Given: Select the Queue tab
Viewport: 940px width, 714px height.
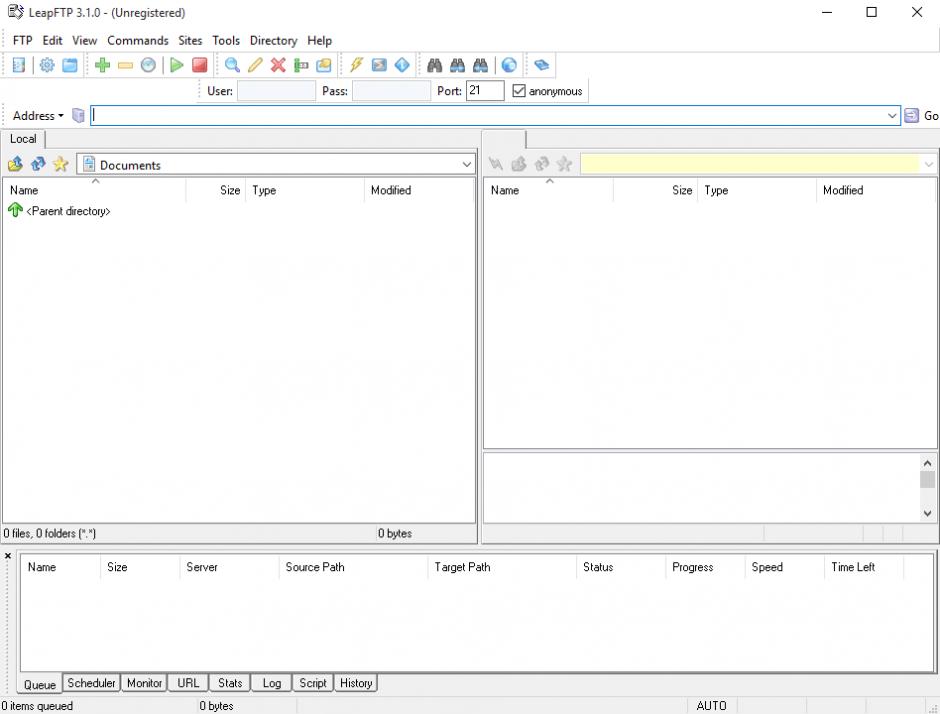Looking at the screenshot, I should [x=40, y=684].
